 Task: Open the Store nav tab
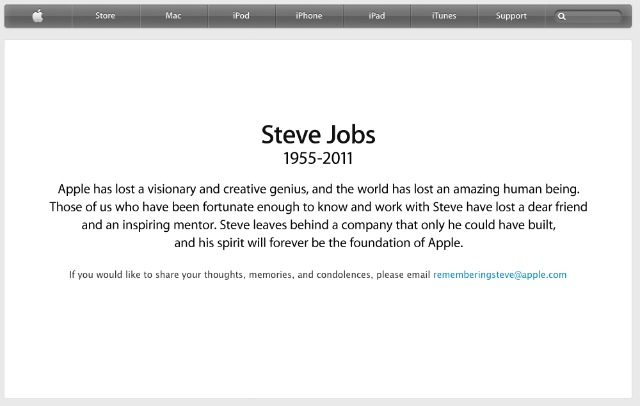(x=105, y=16)
